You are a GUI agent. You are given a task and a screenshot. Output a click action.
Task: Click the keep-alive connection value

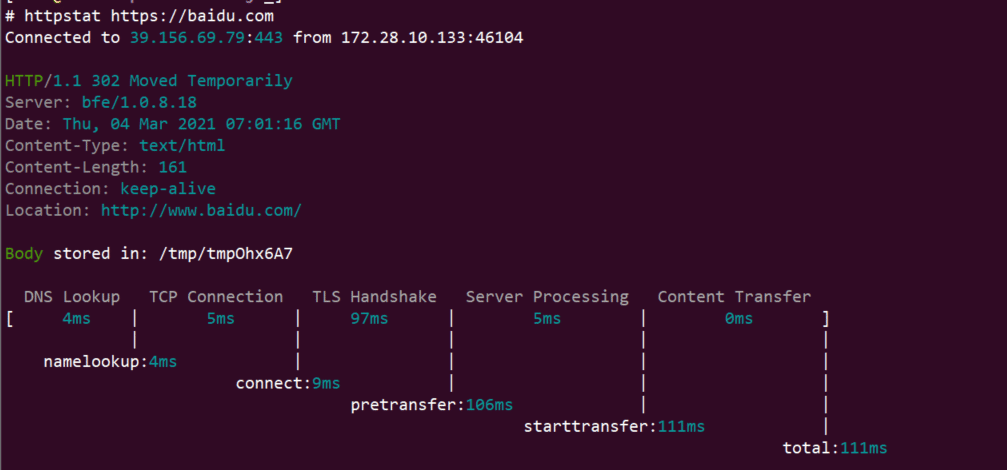[x=168, y=189]
